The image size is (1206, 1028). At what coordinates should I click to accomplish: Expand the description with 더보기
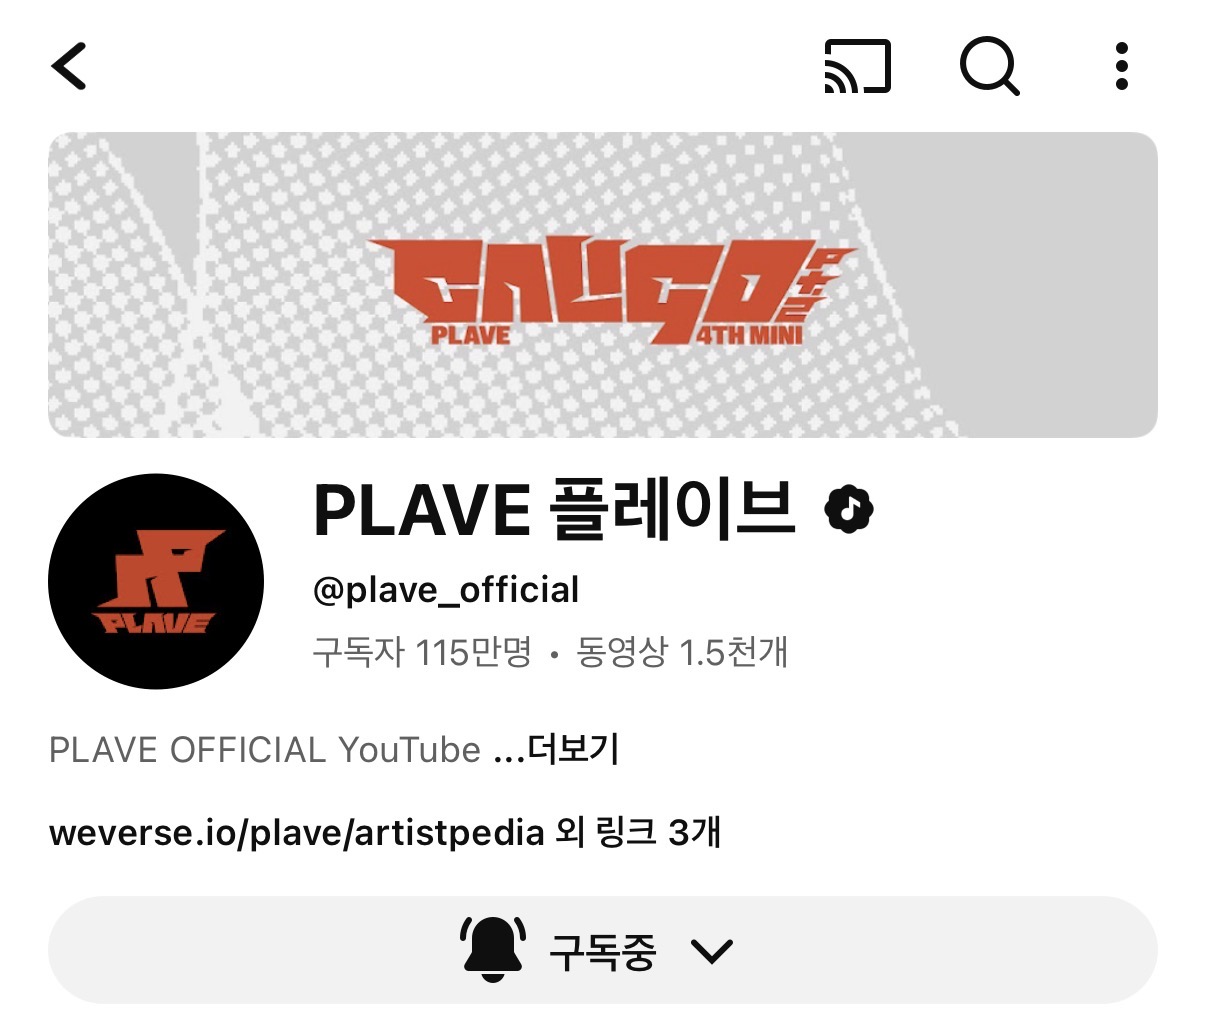573,749
